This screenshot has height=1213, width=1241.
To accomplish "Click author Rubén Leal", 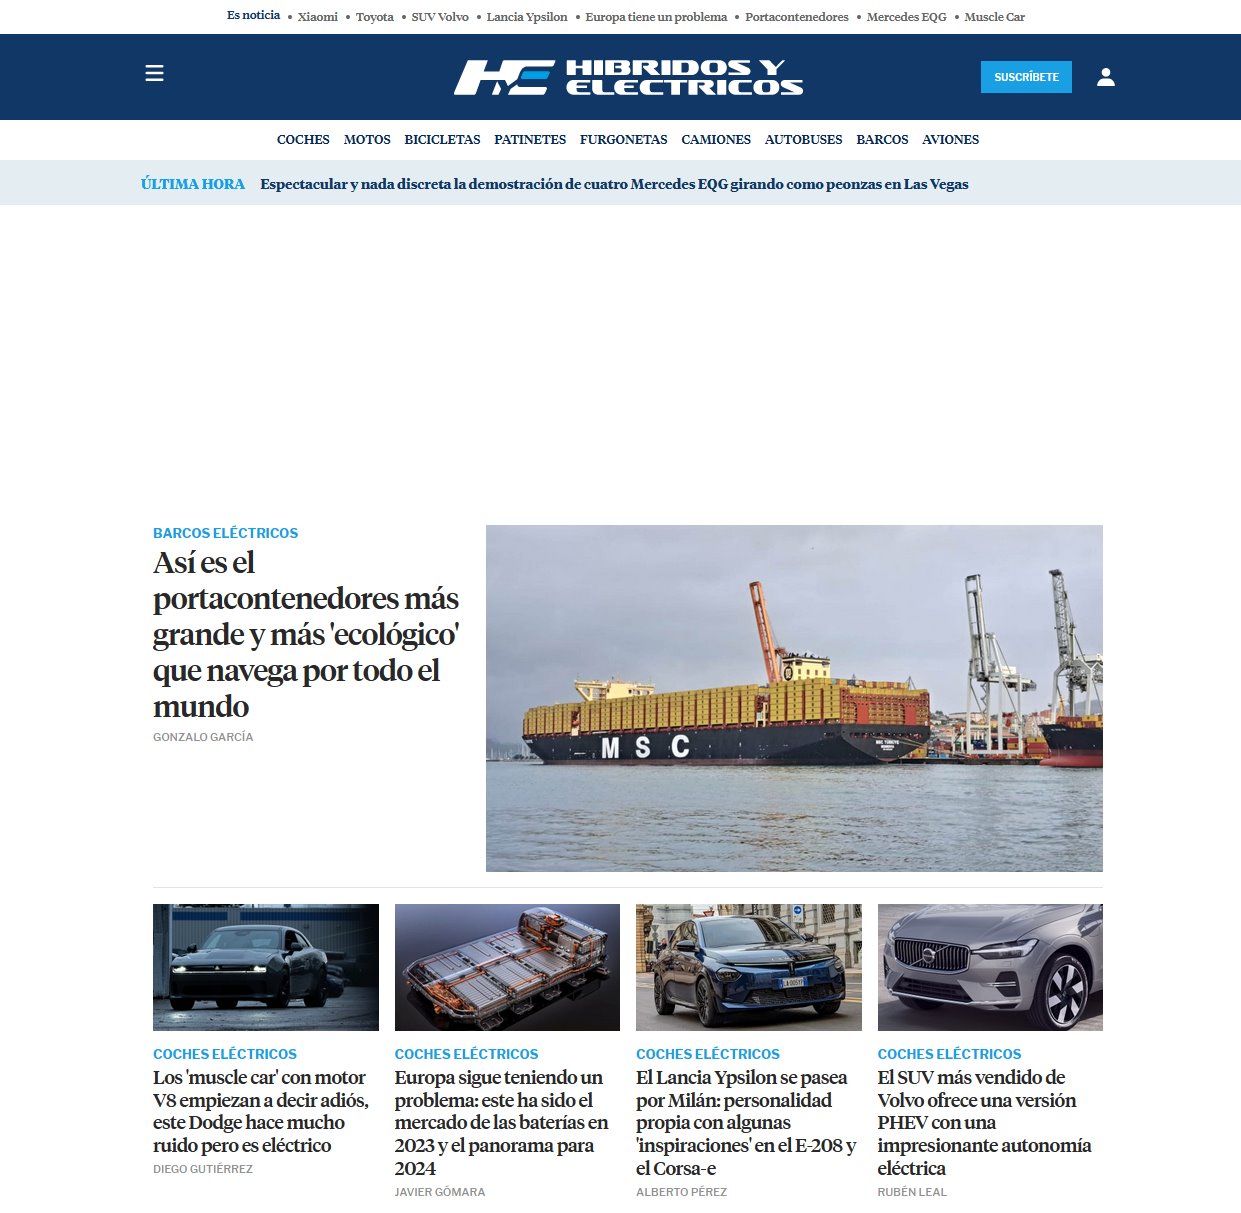I will click(x=912, y=1192).
